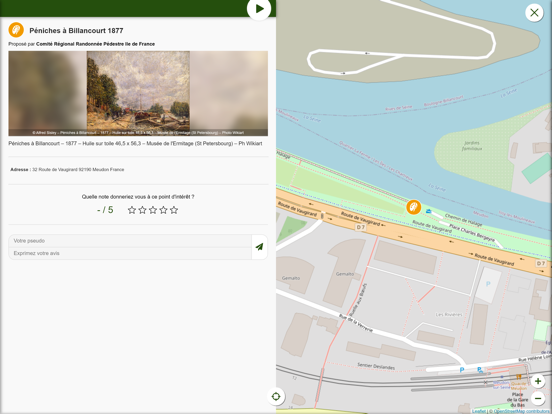Click the painting caption below the image
This screenshot has width=552, height=414.
[x=135, y=144]
